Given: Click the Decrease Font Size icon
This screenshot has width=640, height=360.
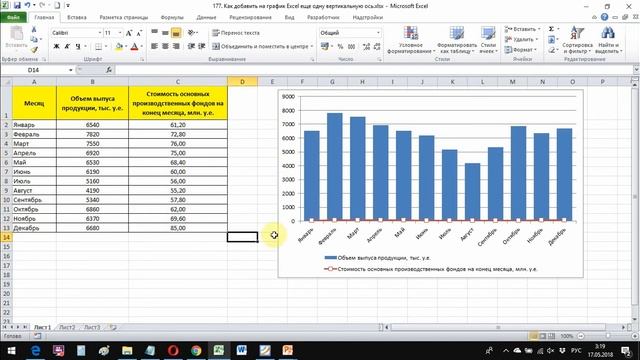Looking at the screenshot, I should click(139, 33).
